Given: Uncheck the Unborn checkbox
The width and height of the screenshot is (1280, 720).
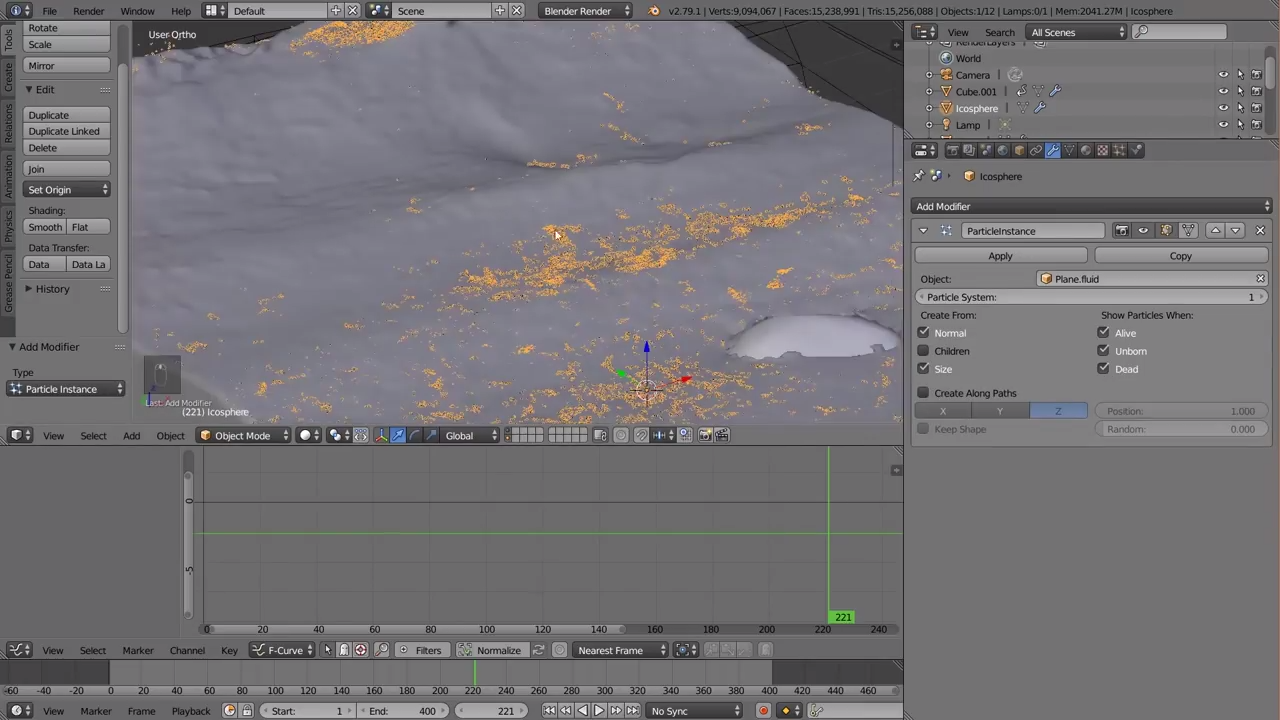Looking at the screenshot, I should (1103, 350).
